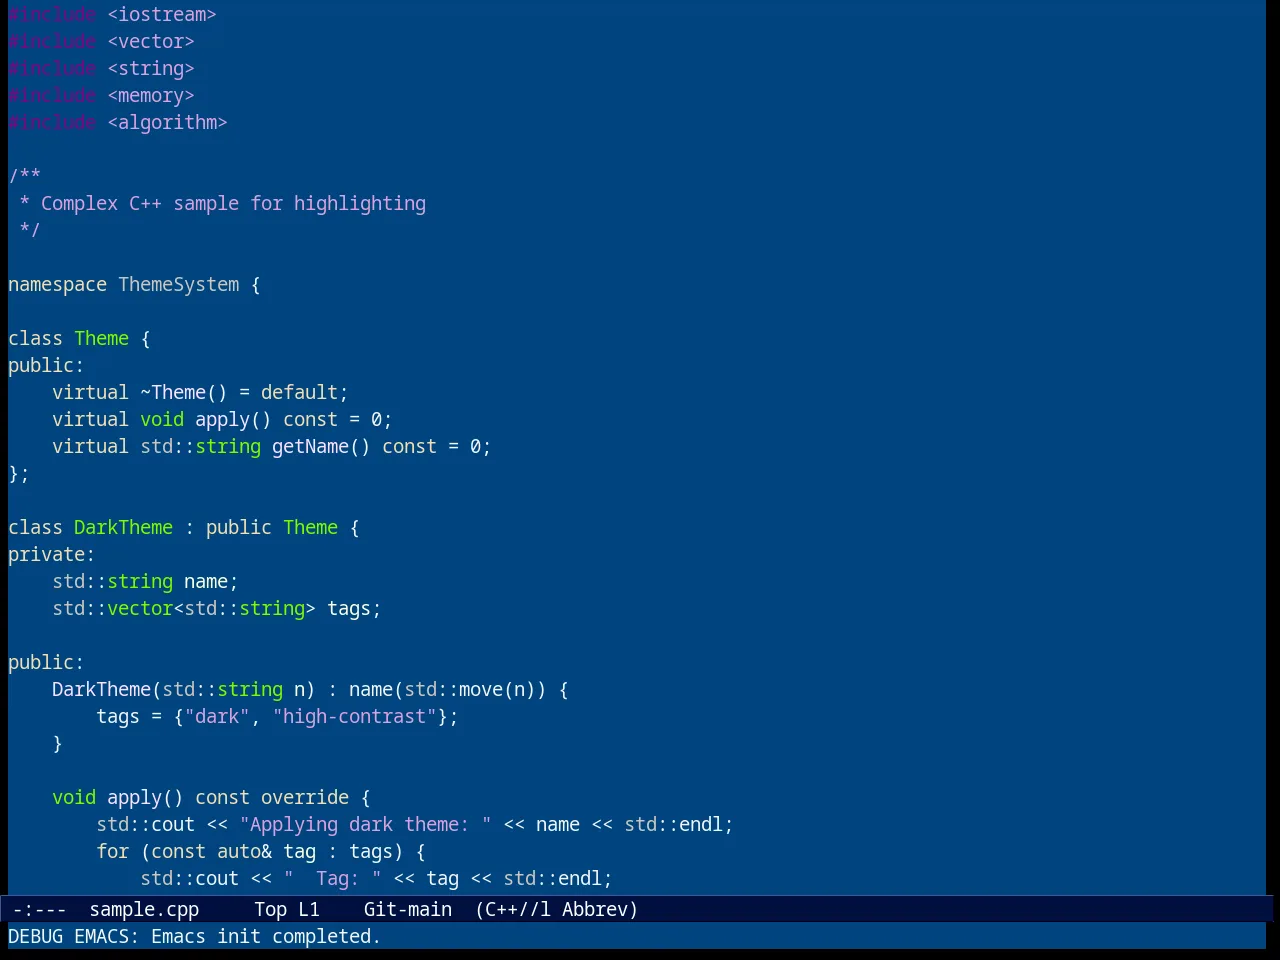1280x960 pixels.
Task: Place cursor on <vector> include line
Action: pyautogui.click(x=101, y=41)
